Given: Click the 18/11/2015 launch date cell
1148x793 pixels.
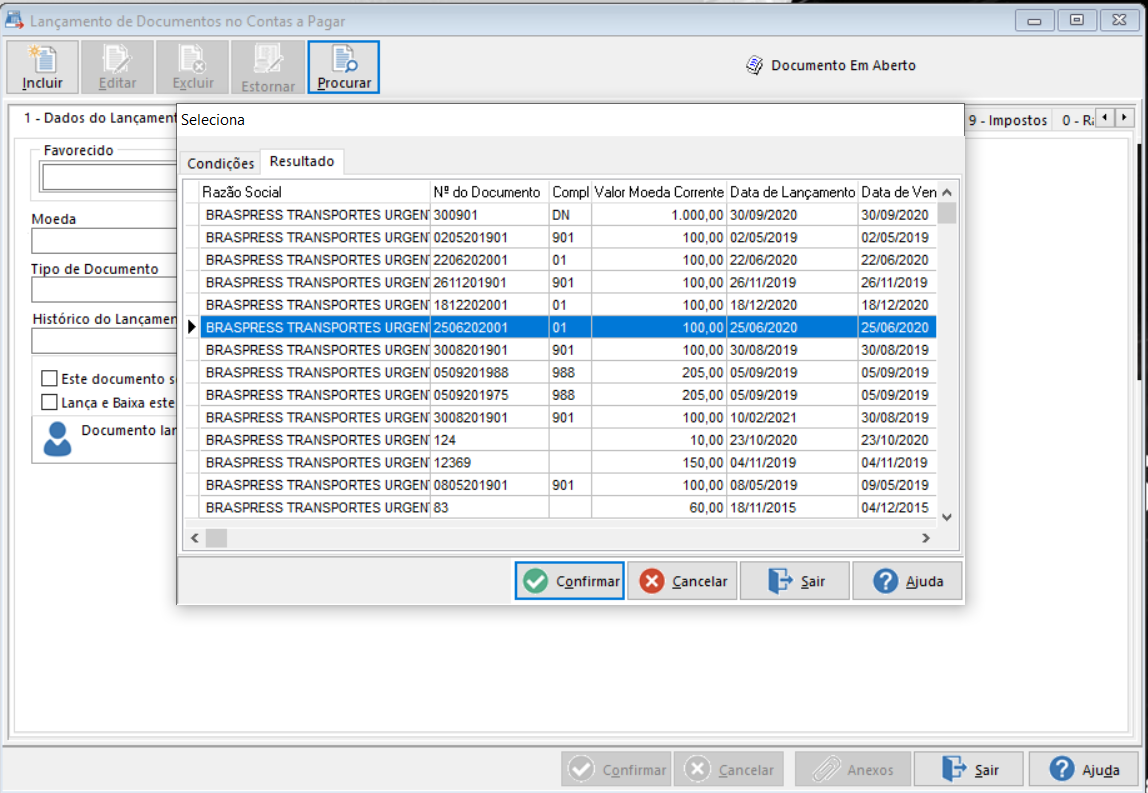Looking at the screenshot, I should (x=792, y=507).
